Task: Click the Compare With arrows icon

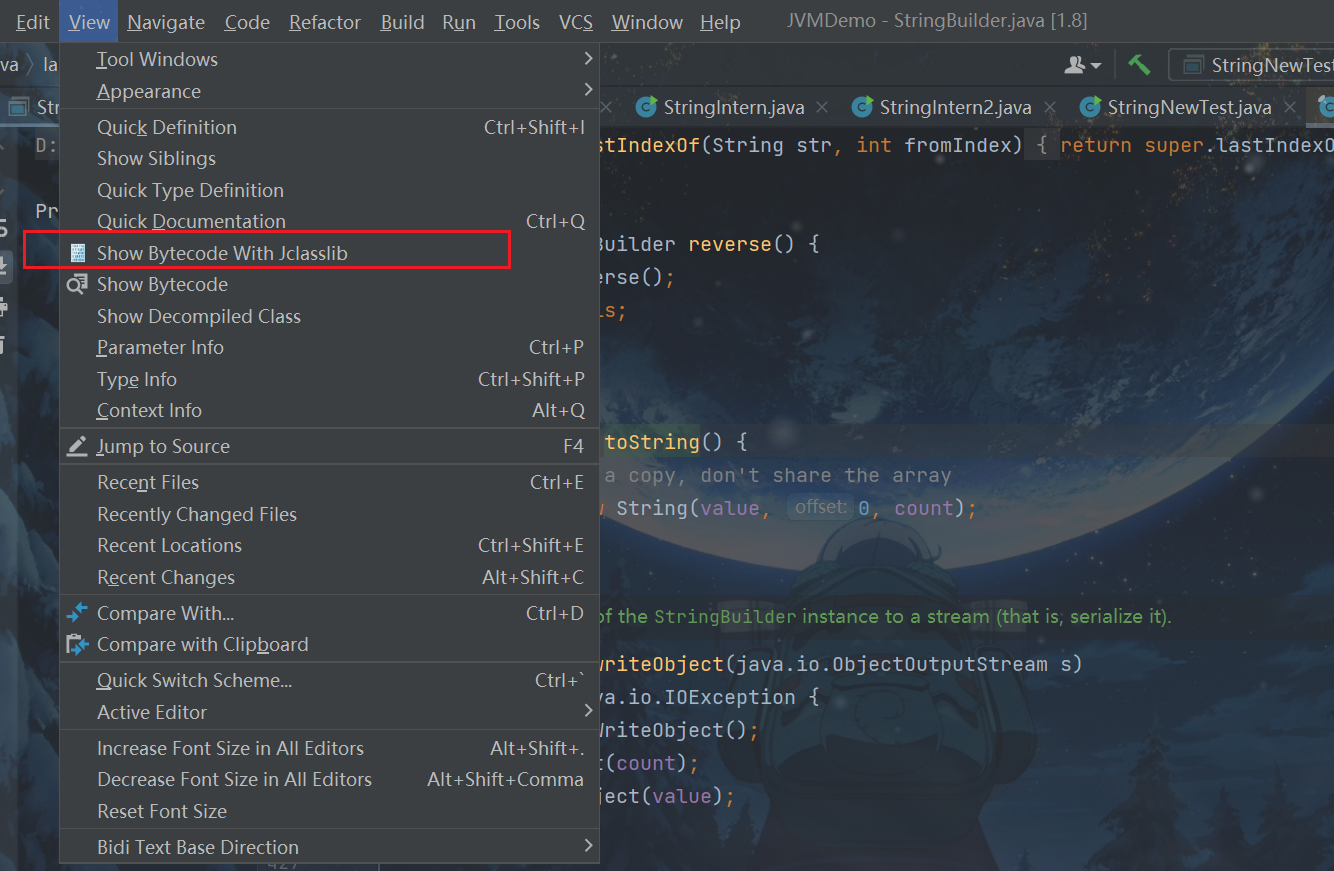Action: coord(77,613)
